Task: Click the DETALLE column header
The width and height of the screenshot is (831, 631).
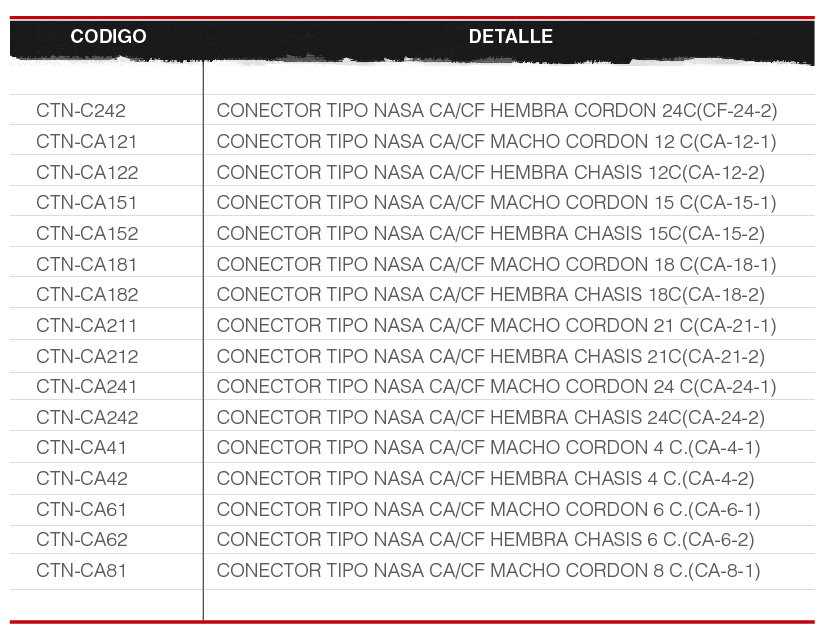Action: pyautogui.click(x=510, y=37)
